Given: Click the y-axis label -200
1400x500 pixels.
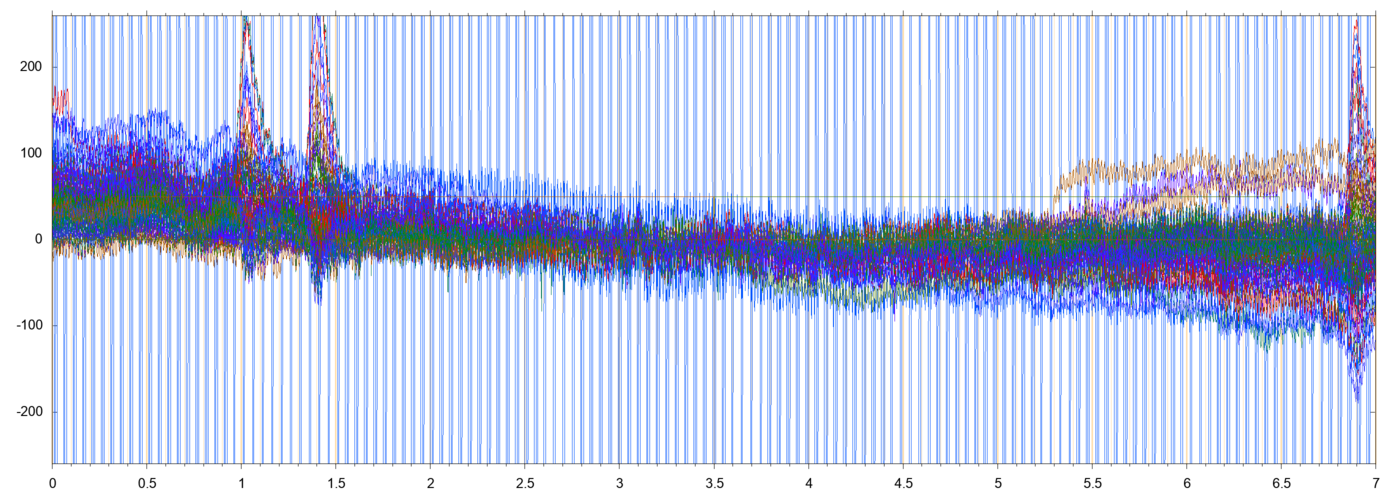Looking at the screenshot, I should pyautogui.click(x=30, y=412).
